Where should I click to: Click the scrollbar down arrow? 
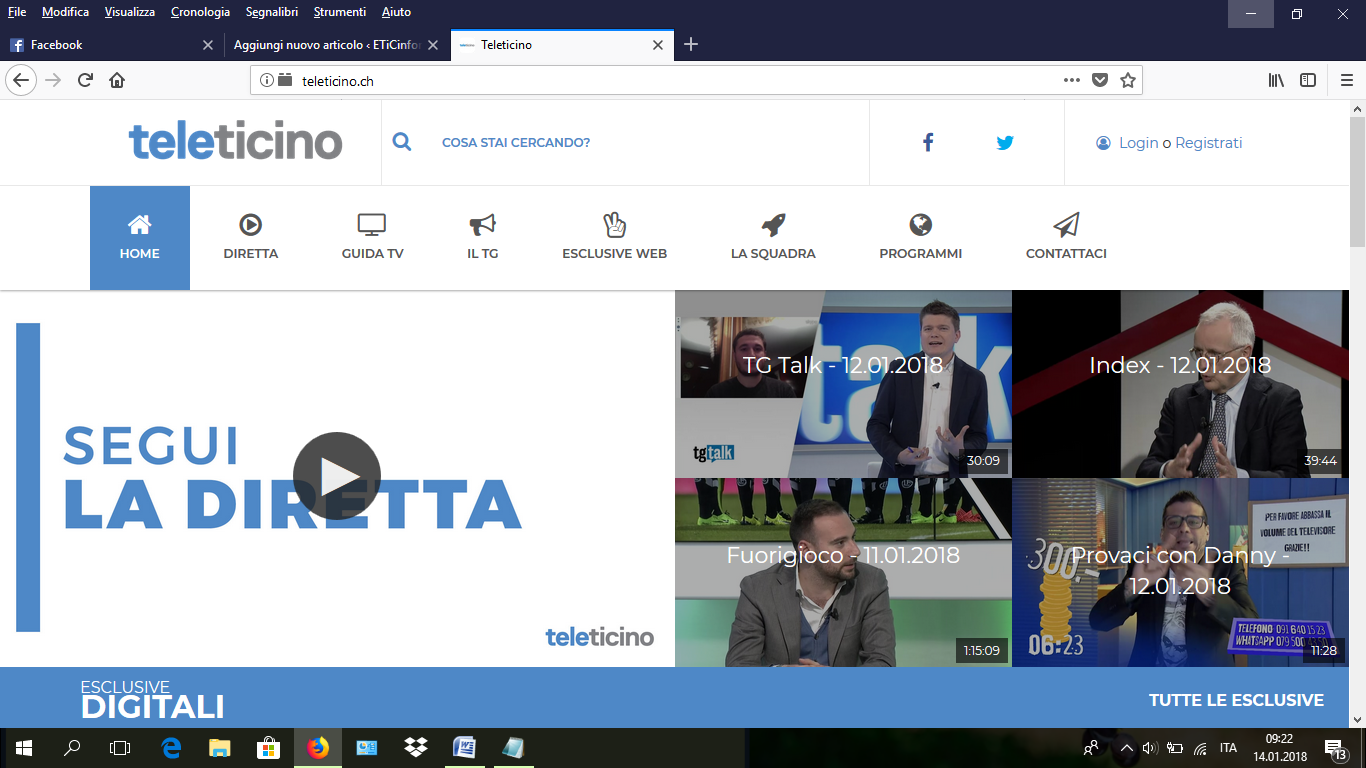click(1357, 719)
